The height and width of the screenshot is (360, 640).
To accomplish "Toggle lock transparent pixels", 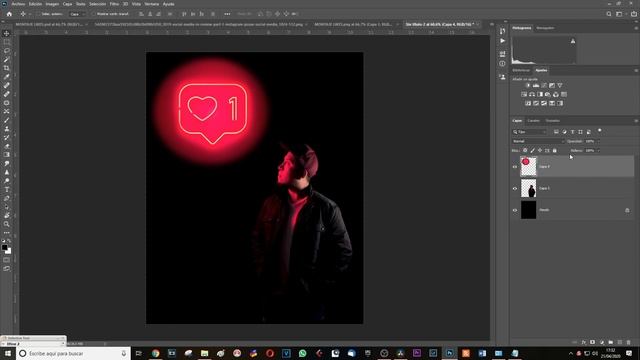I will [x=525, y=151].
